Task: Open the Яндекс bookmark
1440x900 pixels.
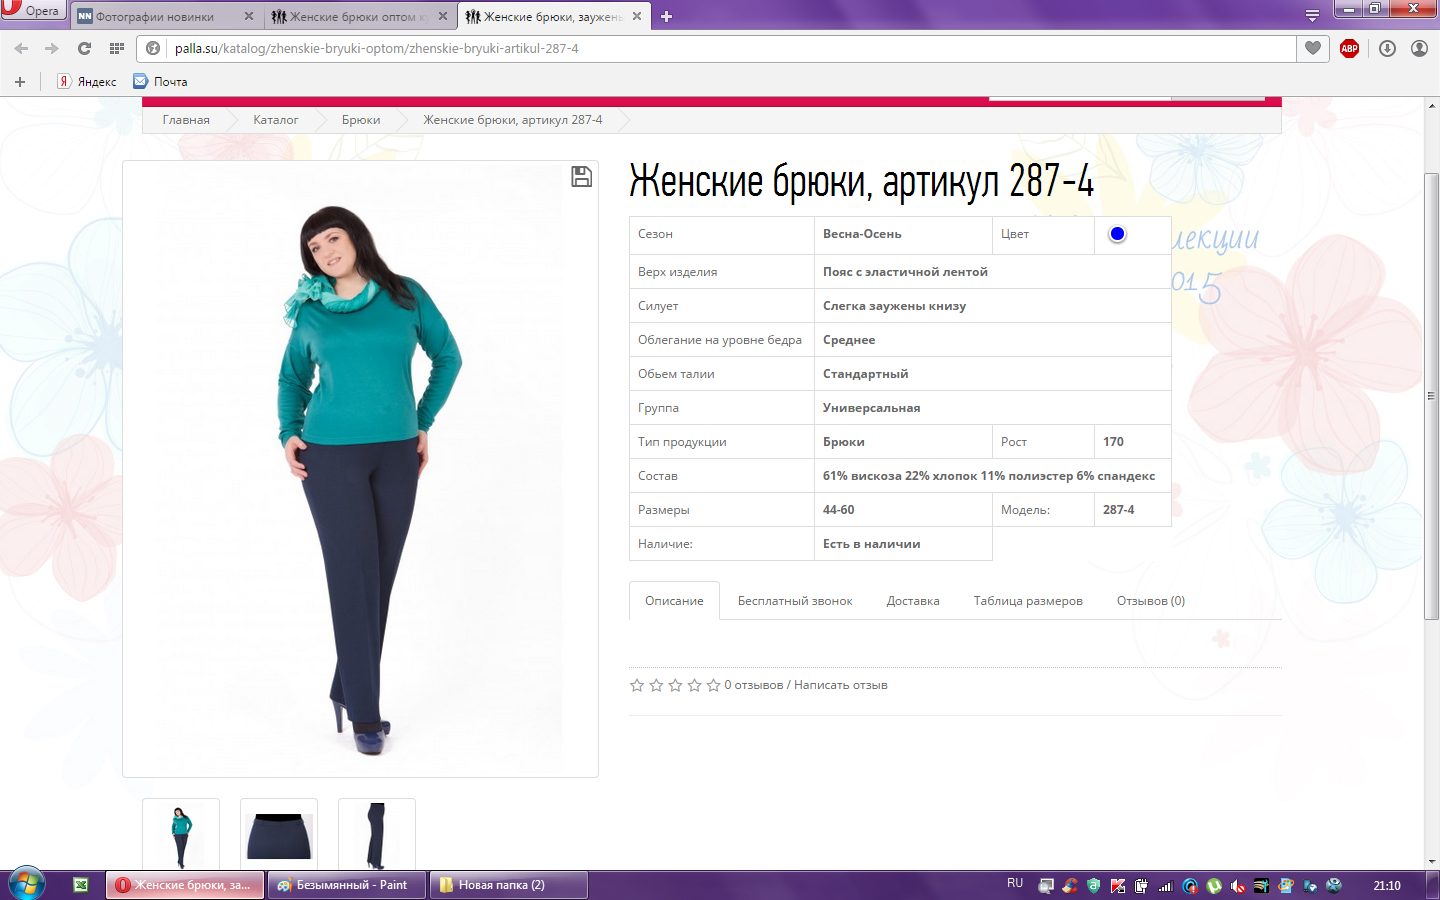Action: point(87,82)
